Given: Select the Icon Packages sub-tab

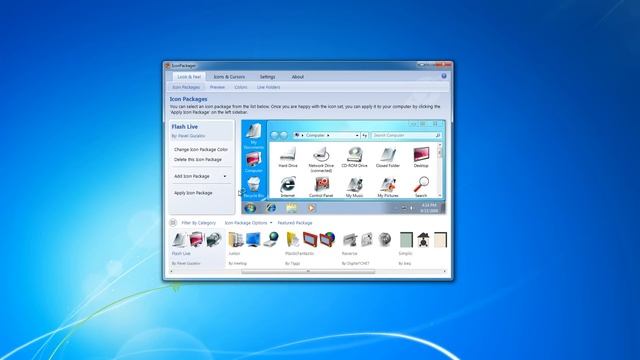Looking at the screenshot, I should (186, 87).
